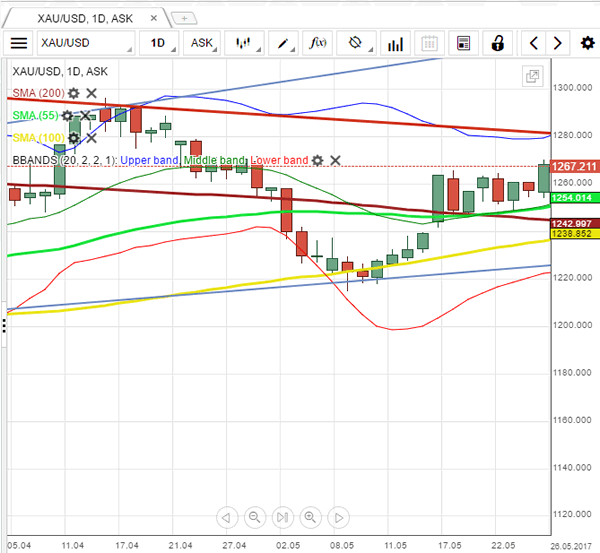Open the candlestick chart type selector
The image size is (600, 553).
(245, 43)
